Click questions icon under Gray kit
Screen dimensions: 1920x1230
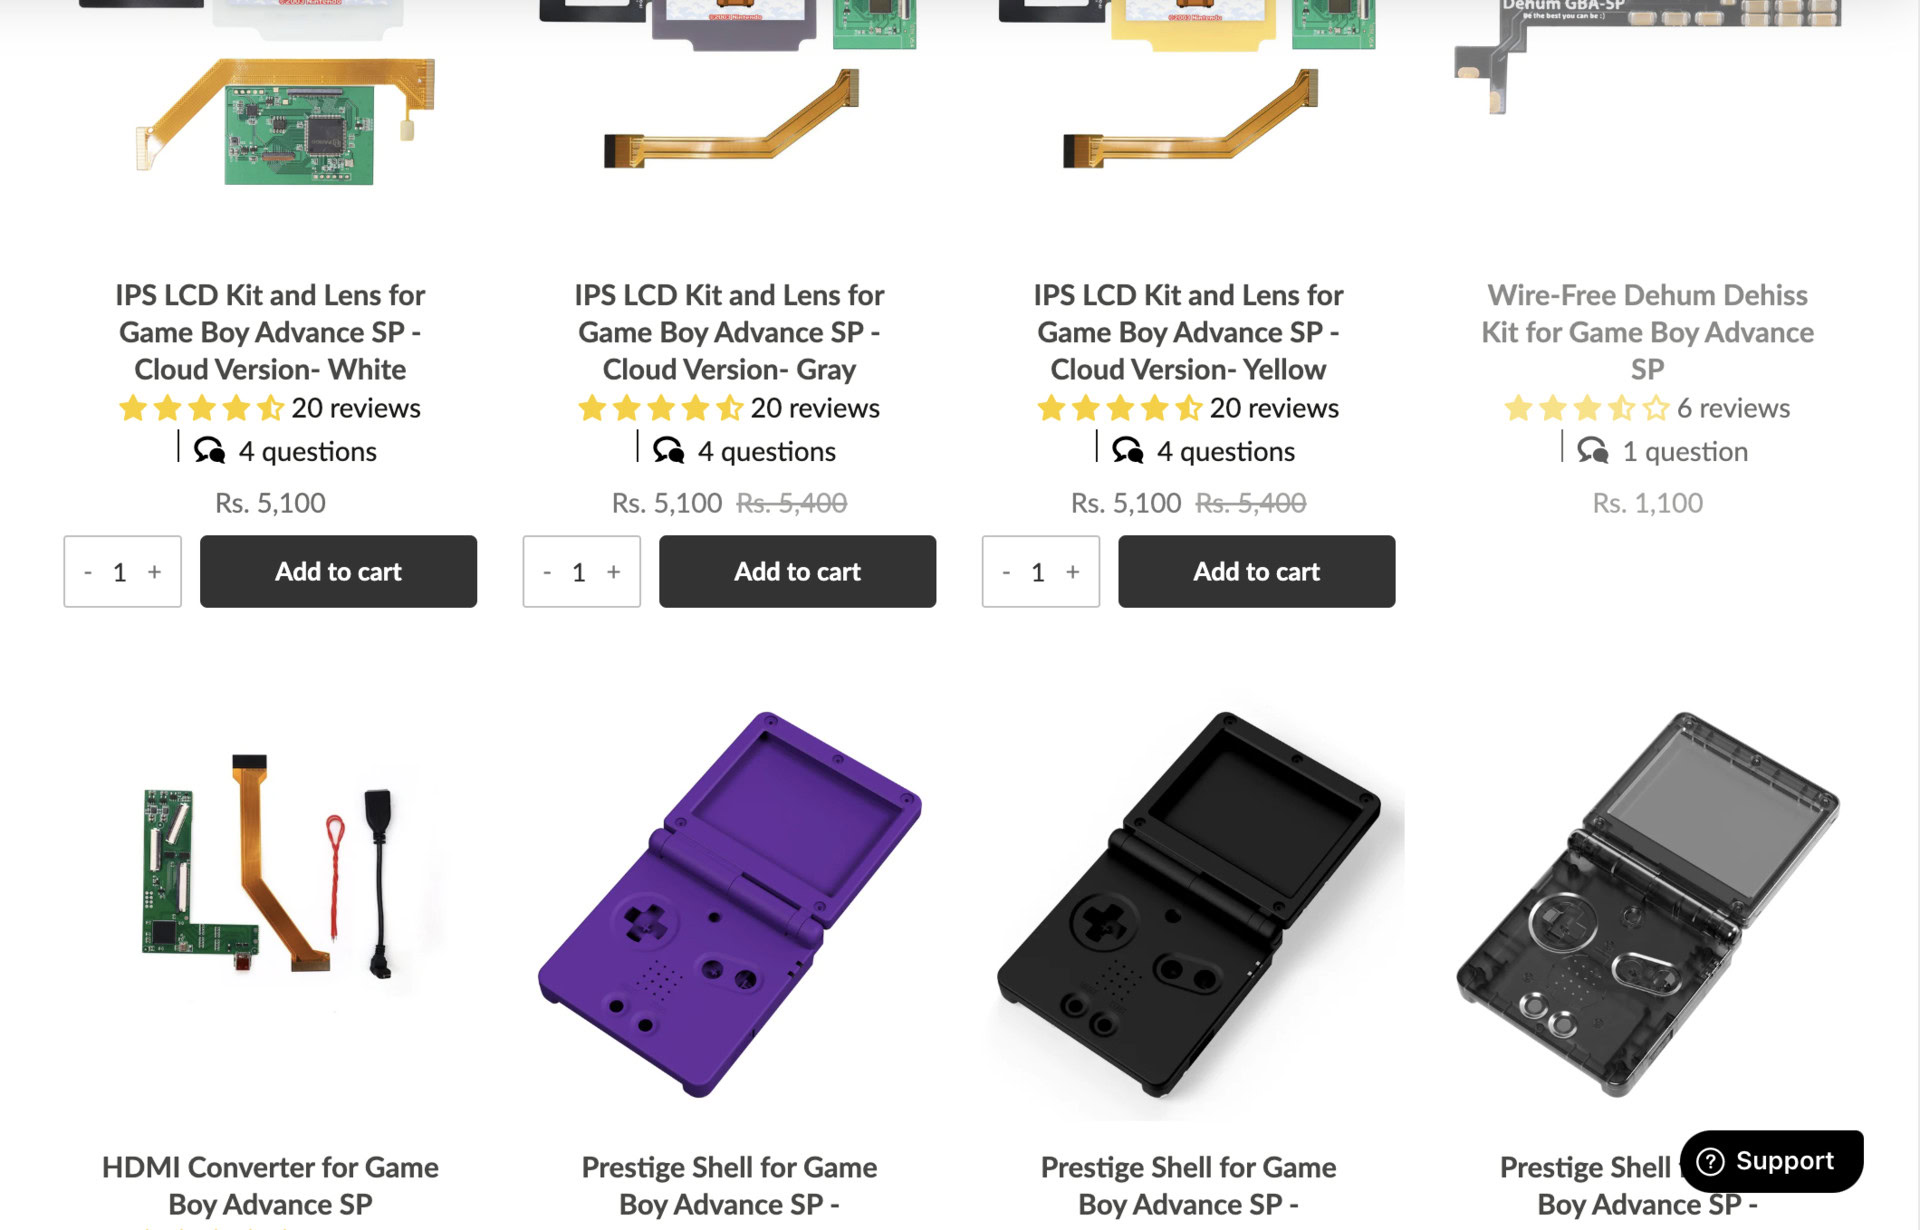pos(669,451)
